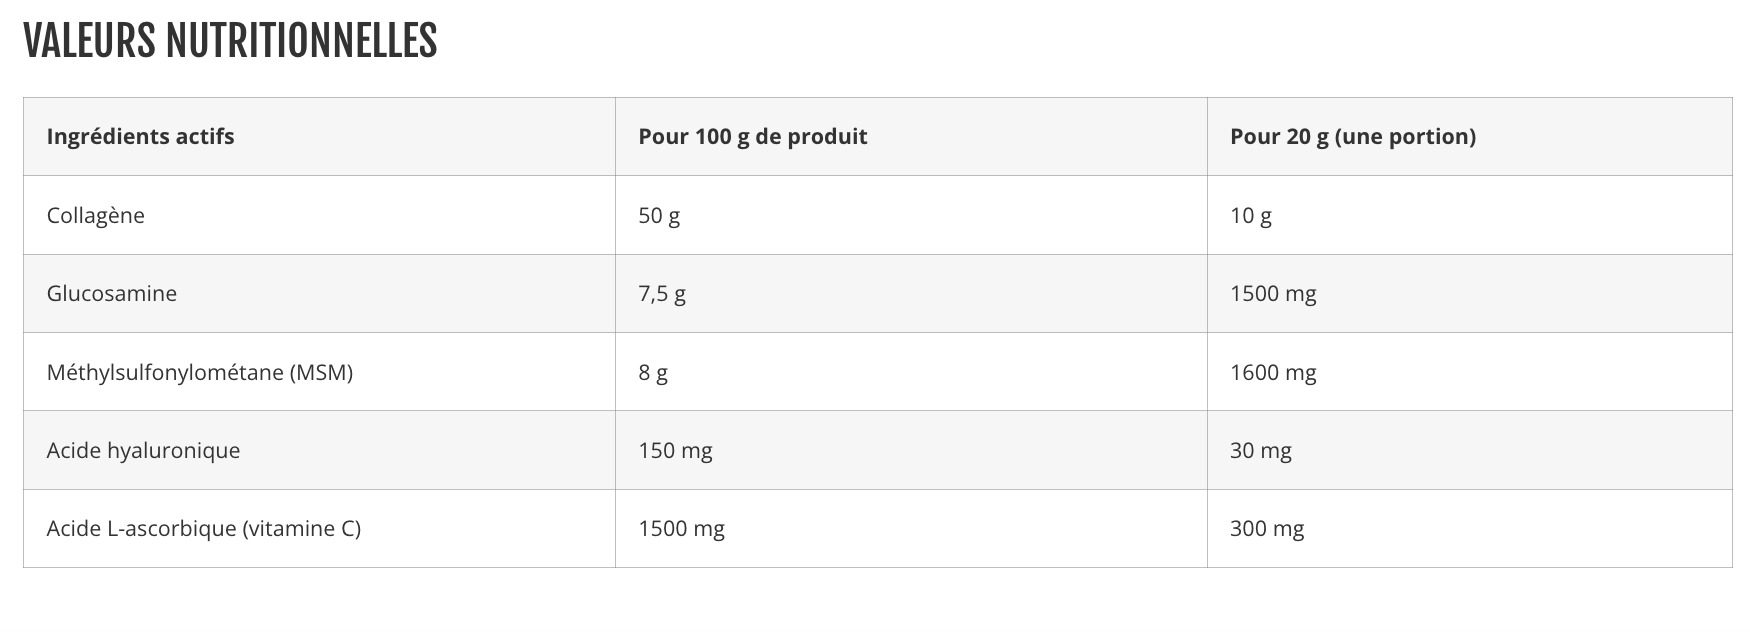Click the 1500 mg glucosamine portion value
This screenshot has width=1750, height=632.
coord(1273,294)
